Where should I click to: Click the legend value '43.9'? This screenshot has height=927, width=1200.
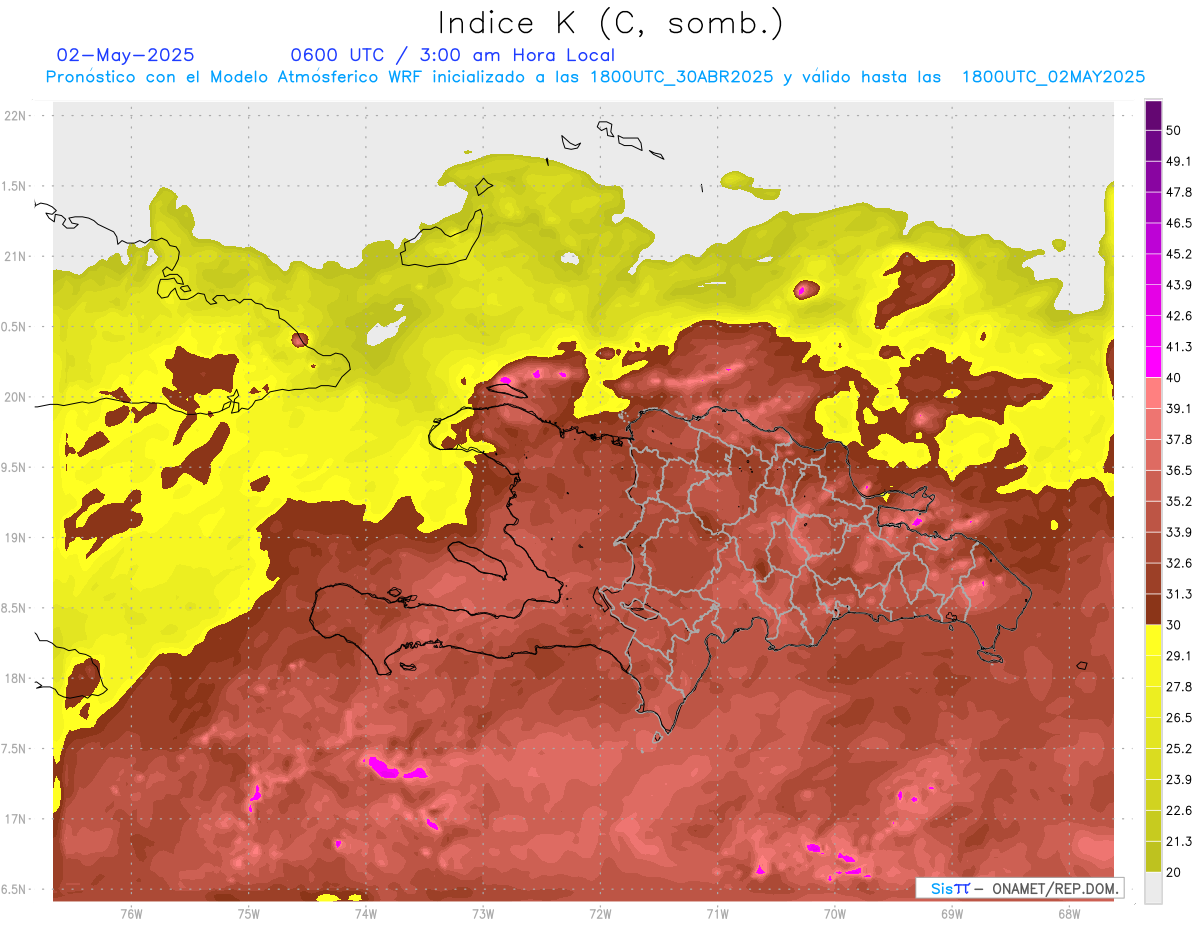tap(1179, 285)
